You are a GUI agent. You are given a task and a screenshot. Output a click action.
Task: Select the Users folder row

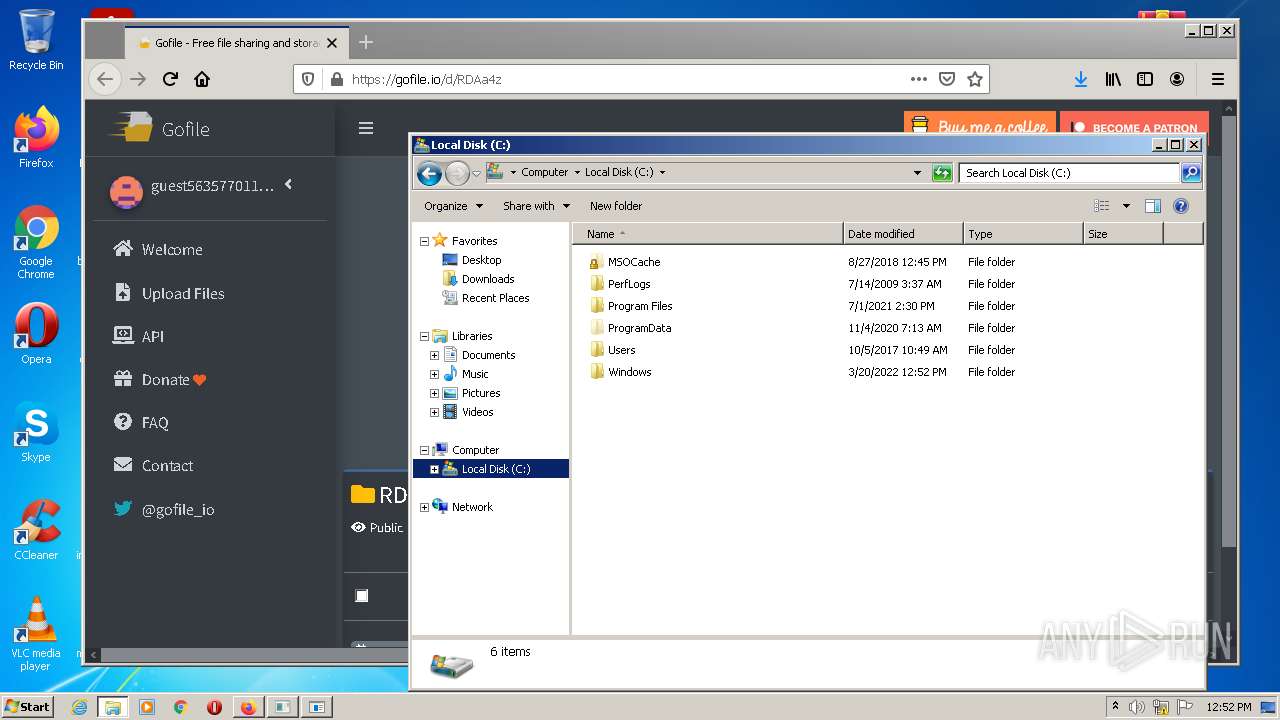pyautogui.click(x=886, y=350)
